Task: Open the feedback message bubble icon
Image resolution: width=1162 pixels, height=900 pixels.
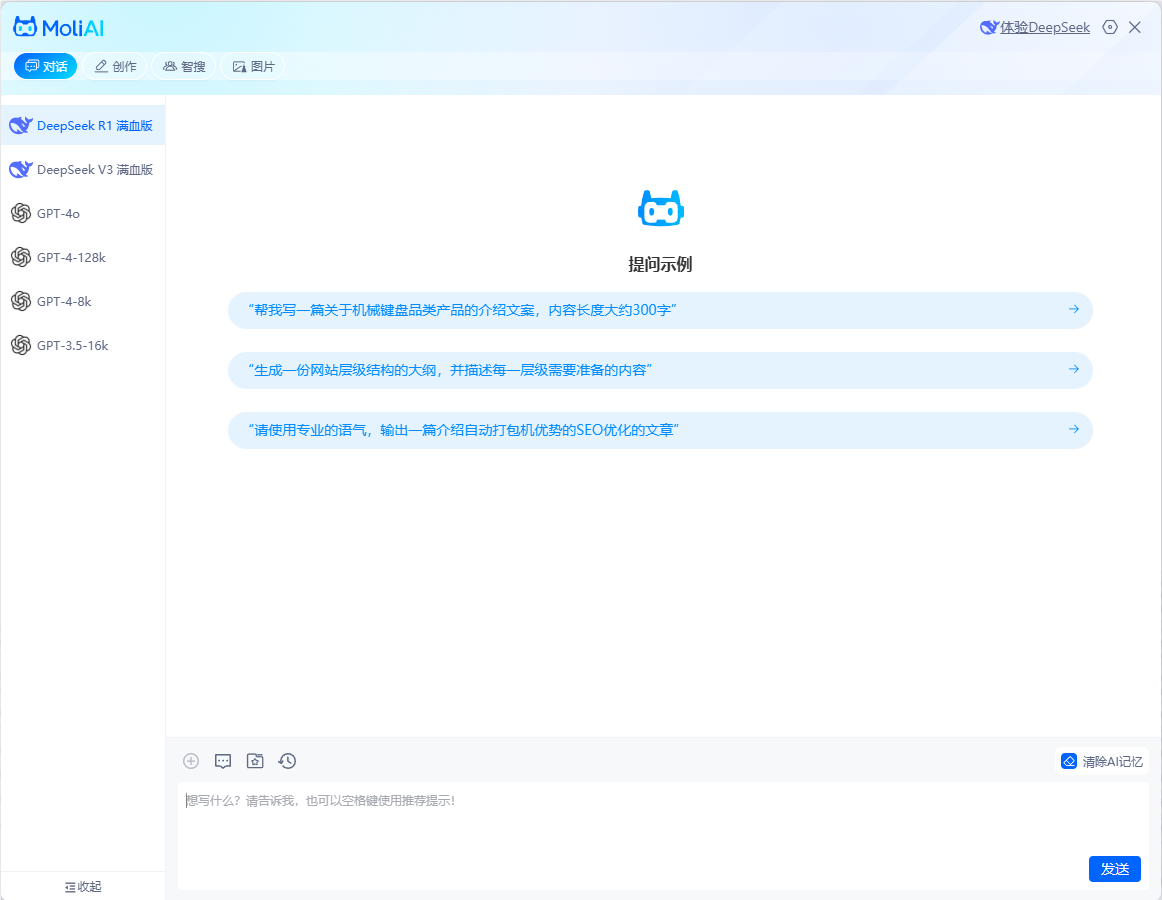Action: coord(223,761)
